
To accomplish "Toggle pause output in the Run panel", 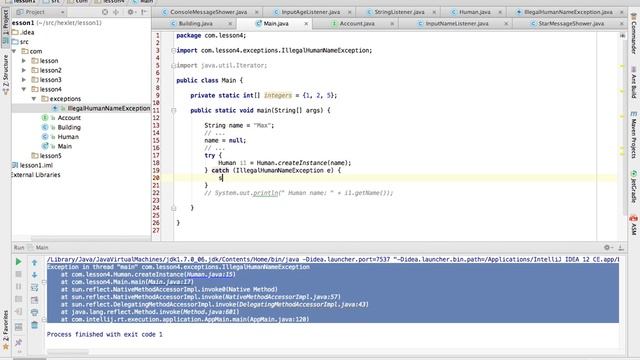I will click(18, 287).
